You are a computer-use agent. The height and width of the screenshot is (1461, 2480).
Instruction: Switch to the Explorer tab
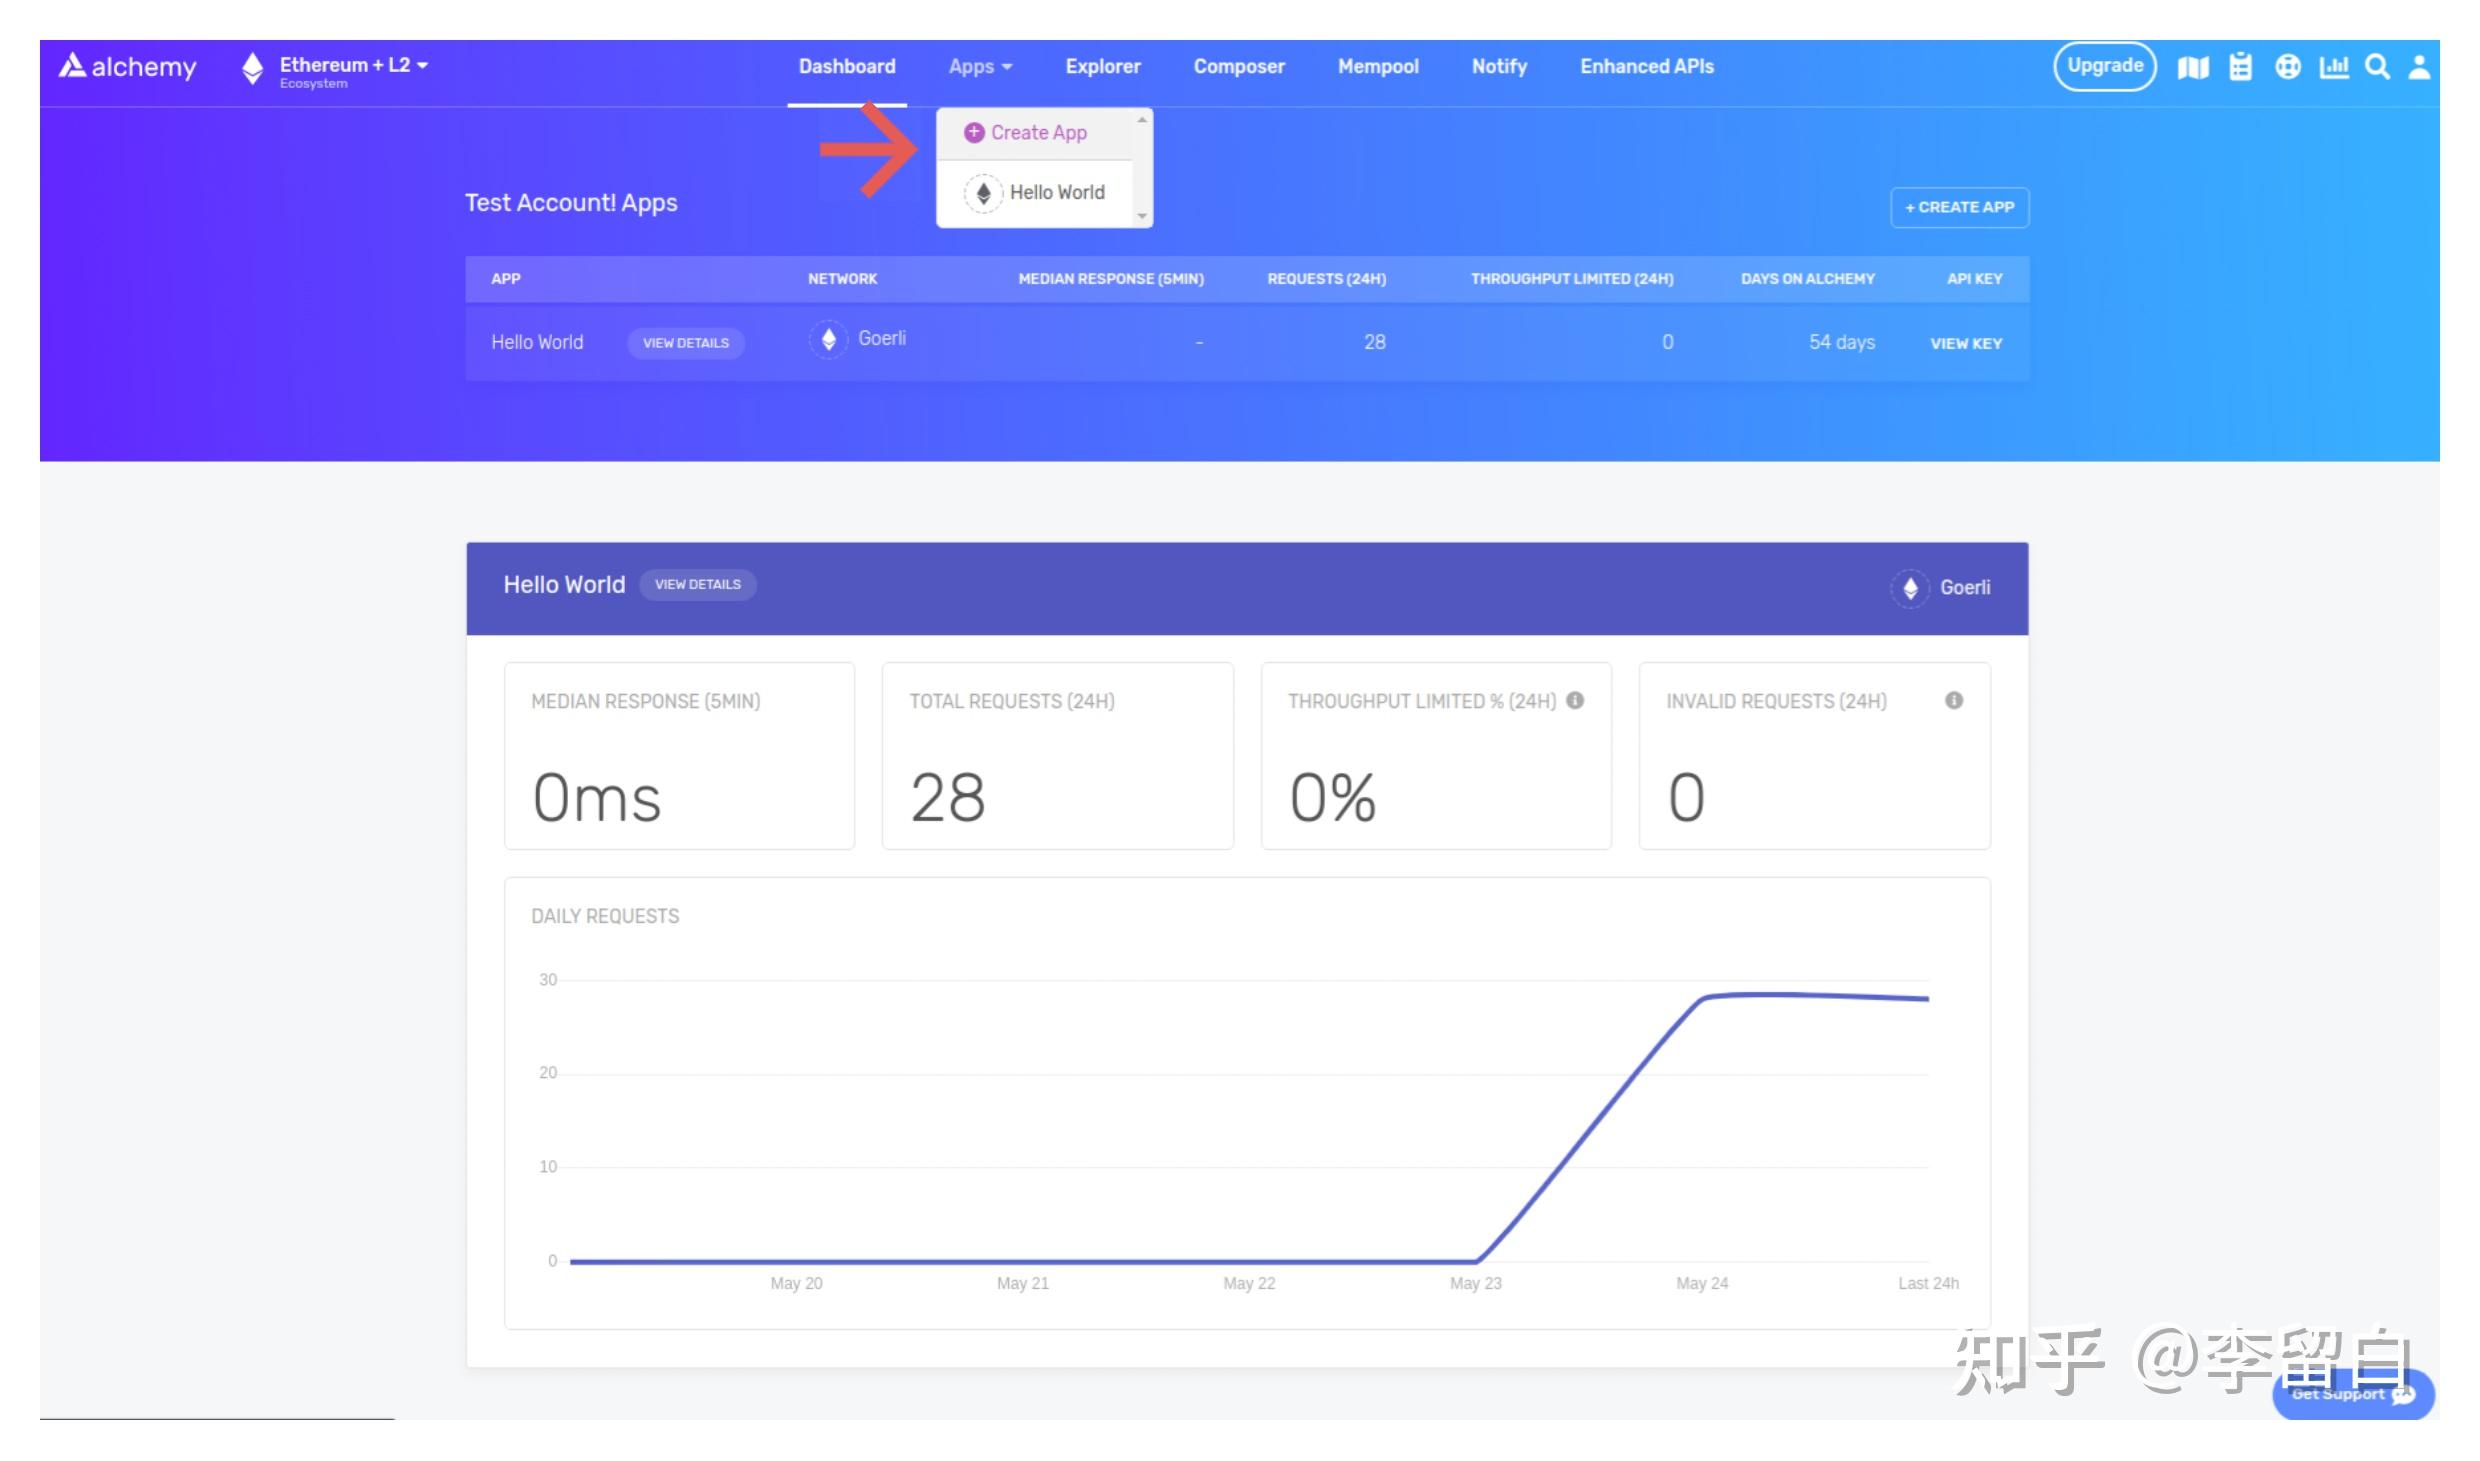[1102, 67]
